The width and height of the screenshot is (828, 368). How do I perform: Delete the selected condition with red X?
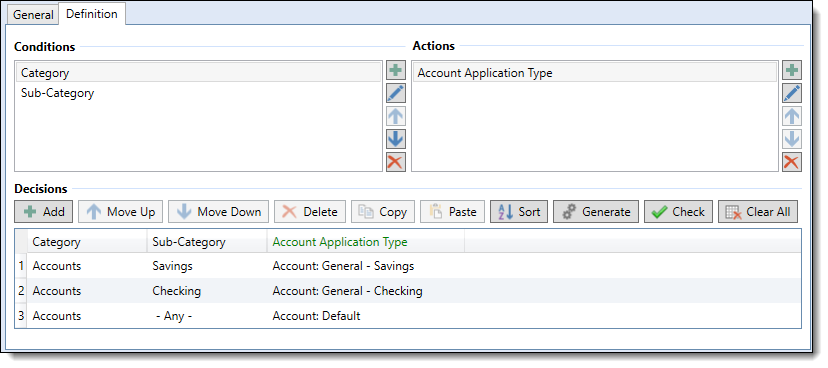(x=396, y=162)
